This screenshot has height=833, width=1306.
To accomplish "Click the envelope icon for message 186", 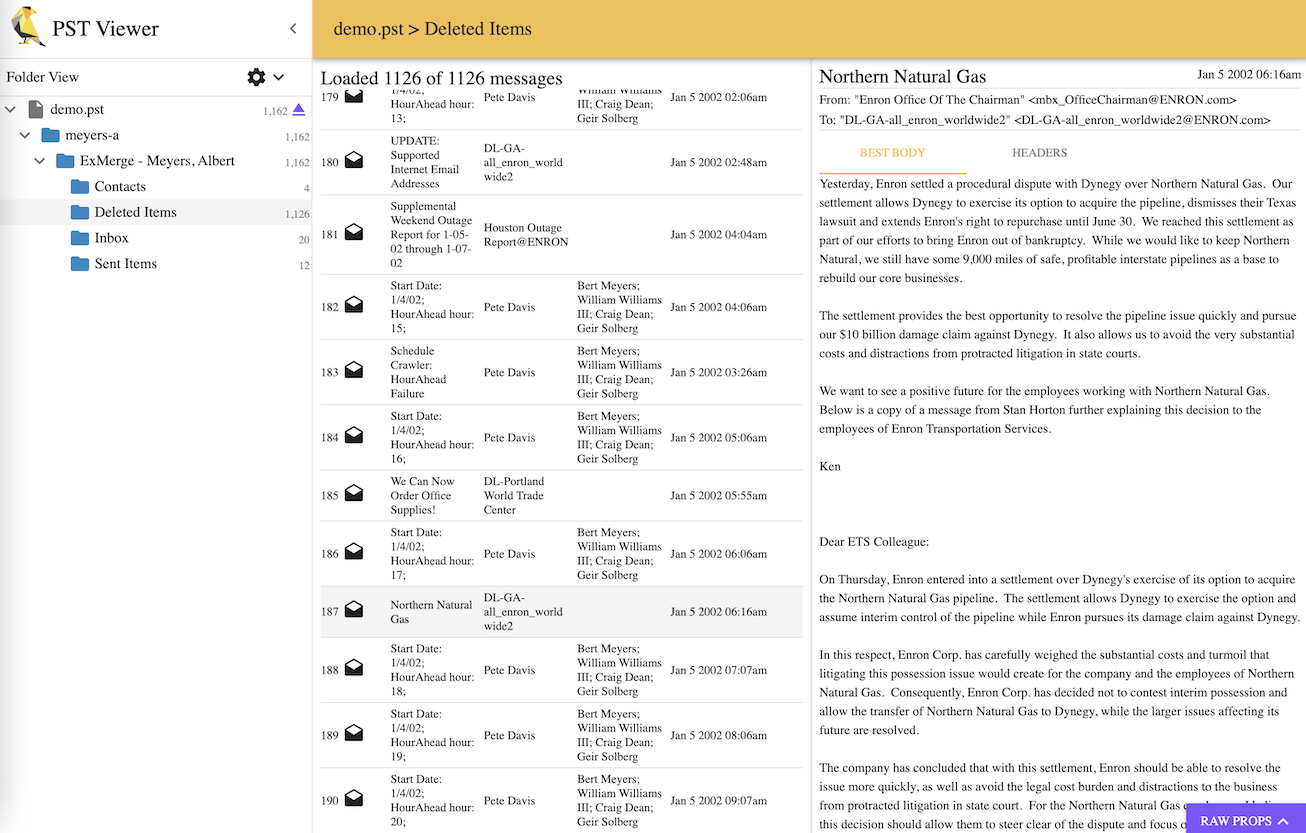I will (x=354, y=553).
